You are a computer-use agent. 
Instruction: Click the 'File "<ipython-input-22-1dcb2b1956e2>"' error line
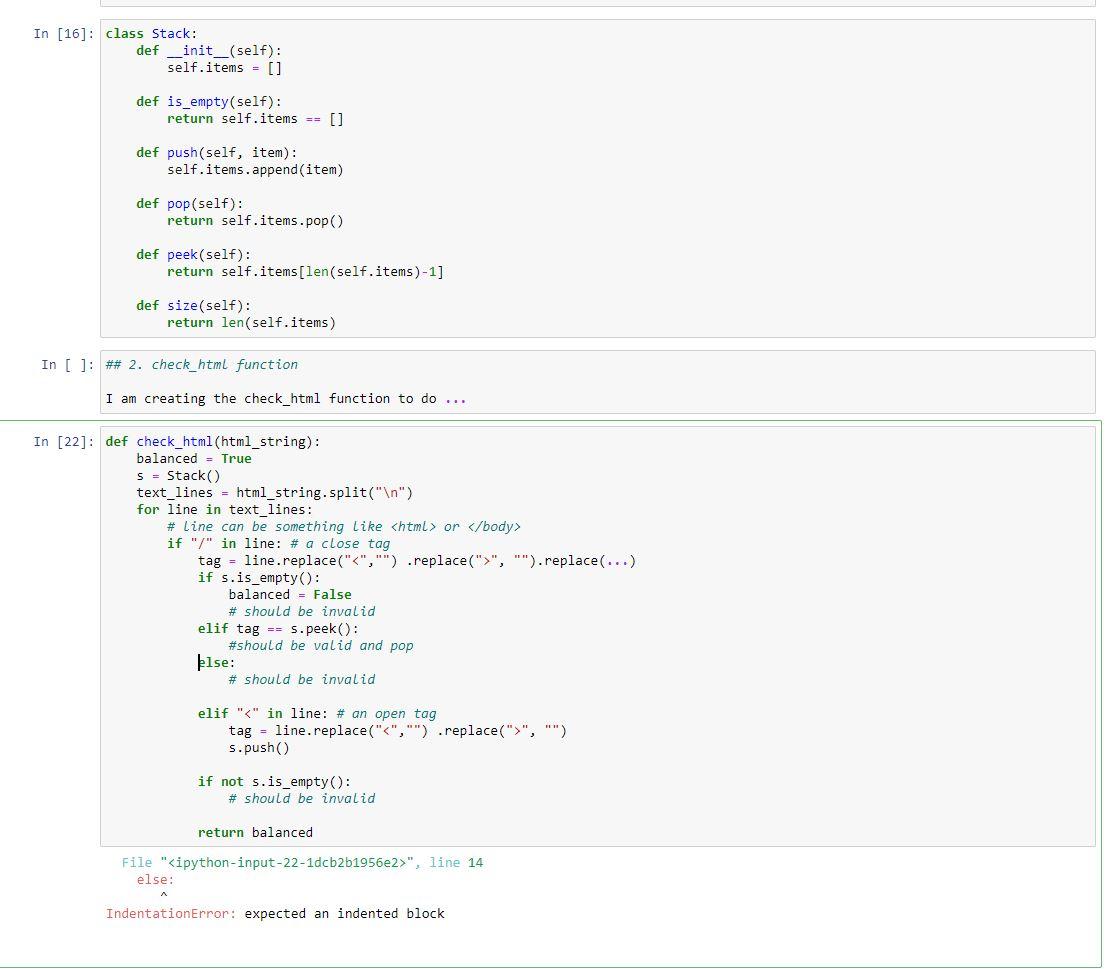click(x=302, y=862)
